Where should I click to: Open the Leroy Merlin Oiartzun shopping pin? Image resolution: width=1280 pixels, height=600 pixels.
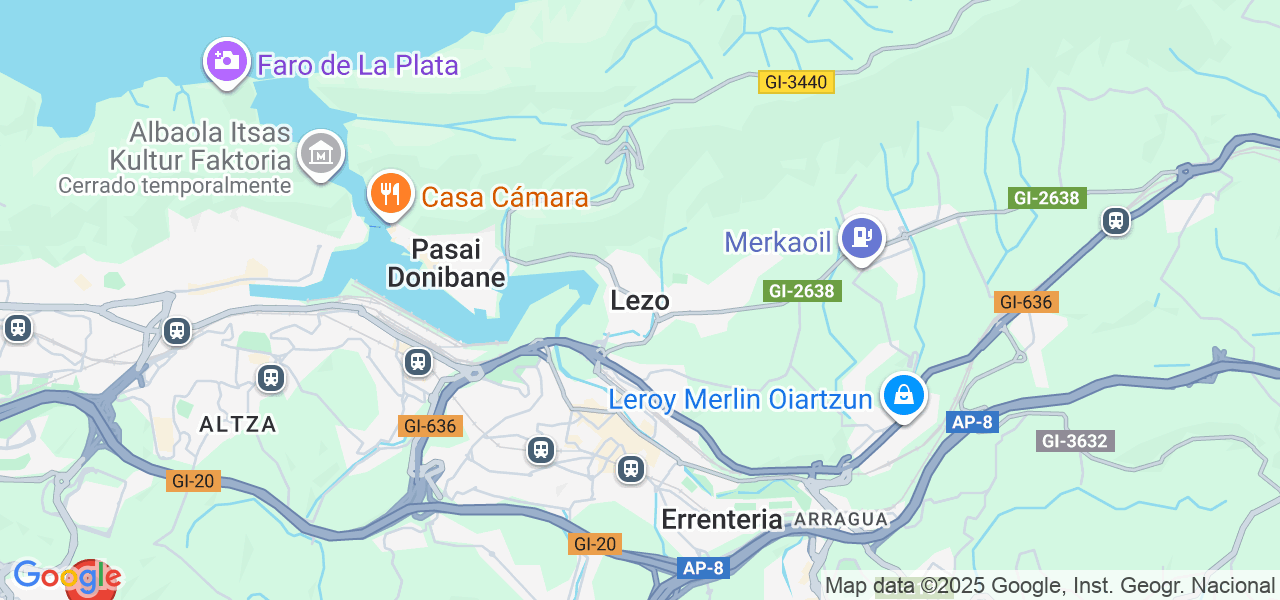point(904,396)
